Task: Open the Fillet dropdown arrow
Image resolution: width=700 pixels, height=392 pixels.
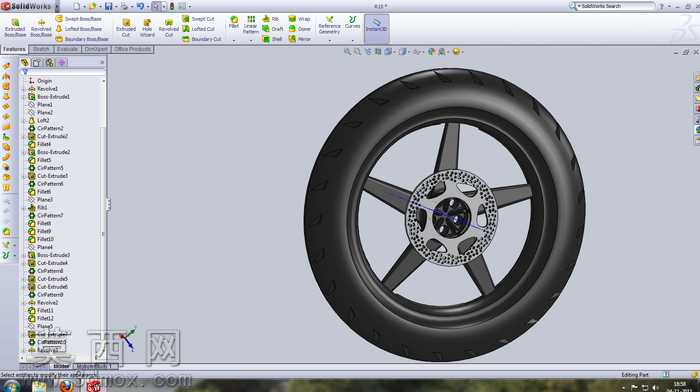Action: [233, 41]
